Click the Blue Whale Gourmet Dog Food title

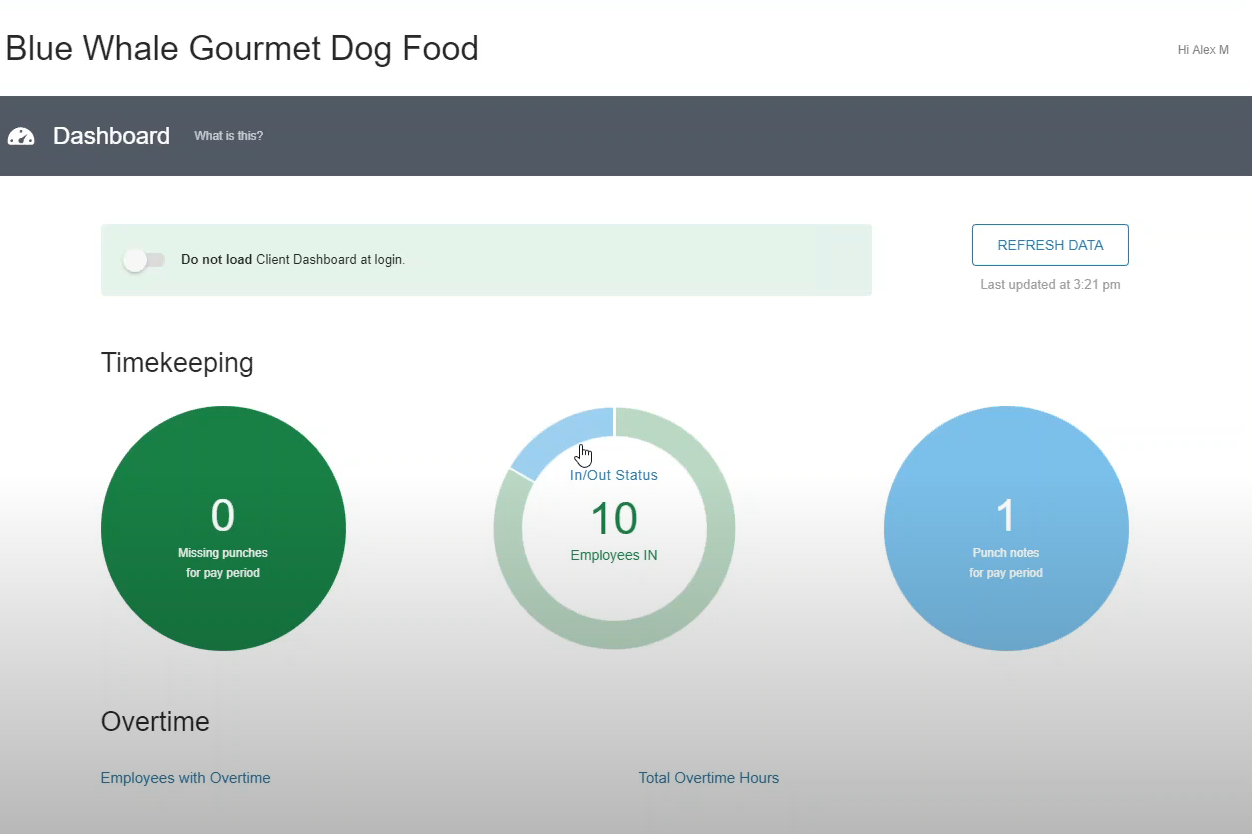pyautogui.click(x=242, y=48)
